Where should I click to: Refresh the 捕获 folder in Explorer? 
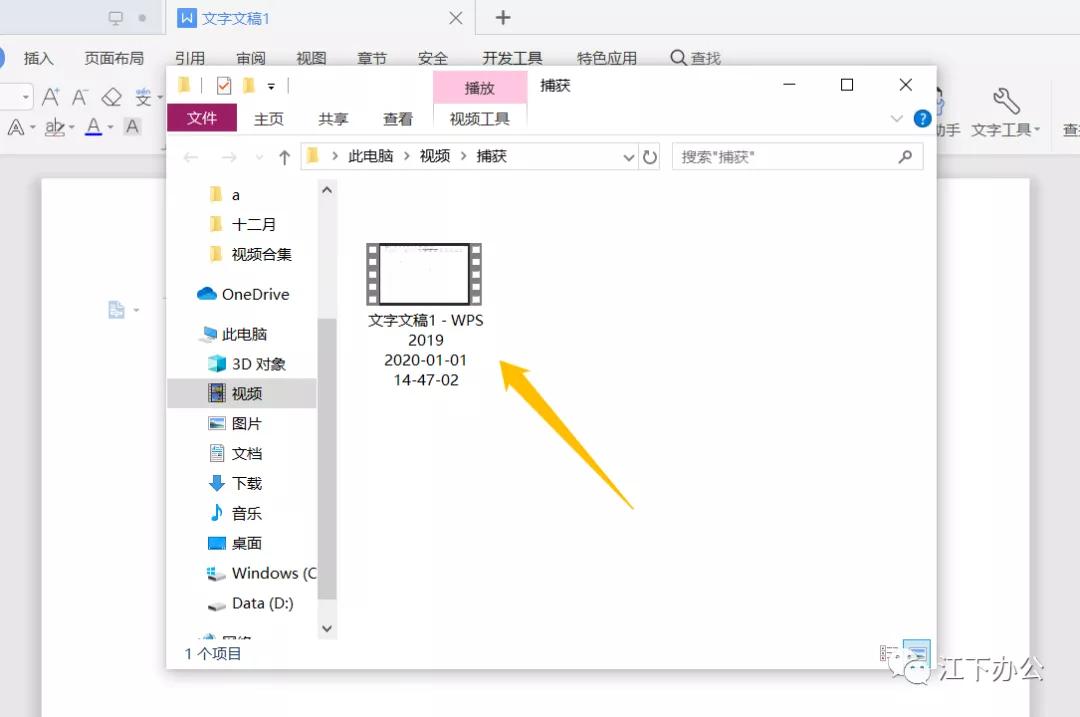pos(650,157)
